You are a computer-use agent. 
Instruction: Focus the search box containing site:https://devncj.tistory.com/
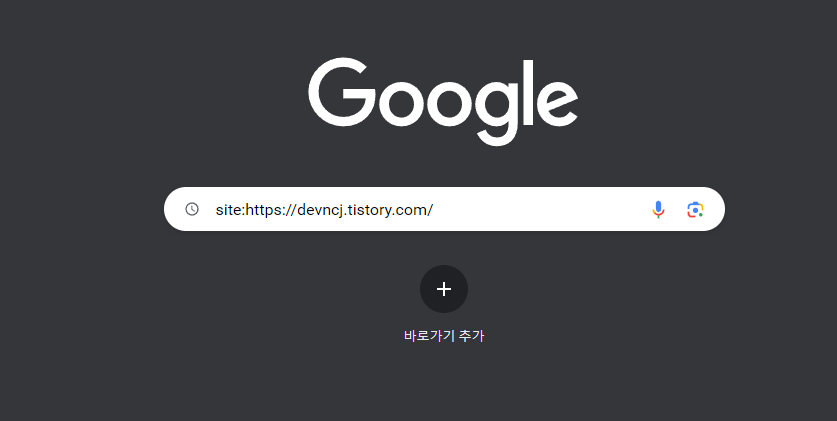point(444,209)
